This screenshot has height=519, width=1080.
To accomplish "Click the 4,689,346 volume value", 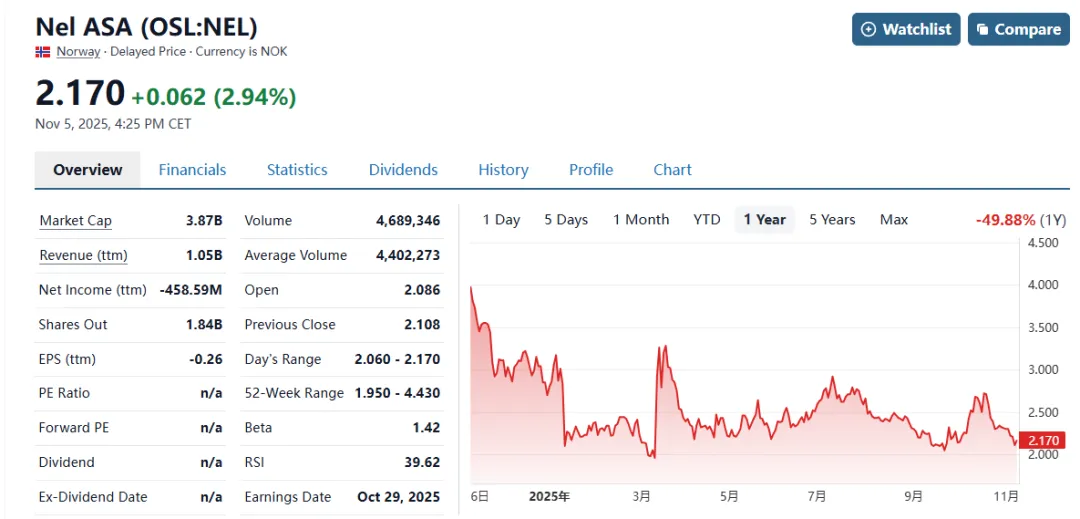I will [408, 221].
